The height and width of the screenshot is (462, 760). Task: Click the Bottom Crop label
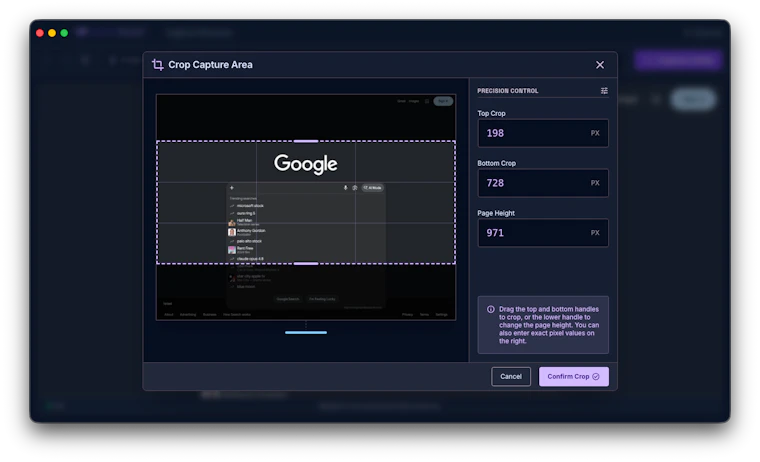496,163
